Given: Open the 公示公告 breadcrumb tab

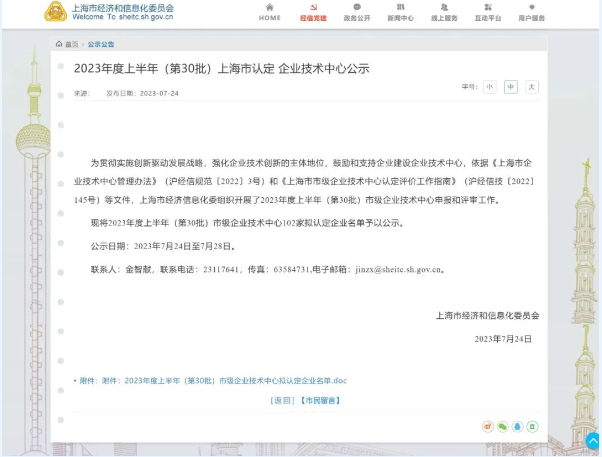Looking at the screenshot, I should [101, 44].
